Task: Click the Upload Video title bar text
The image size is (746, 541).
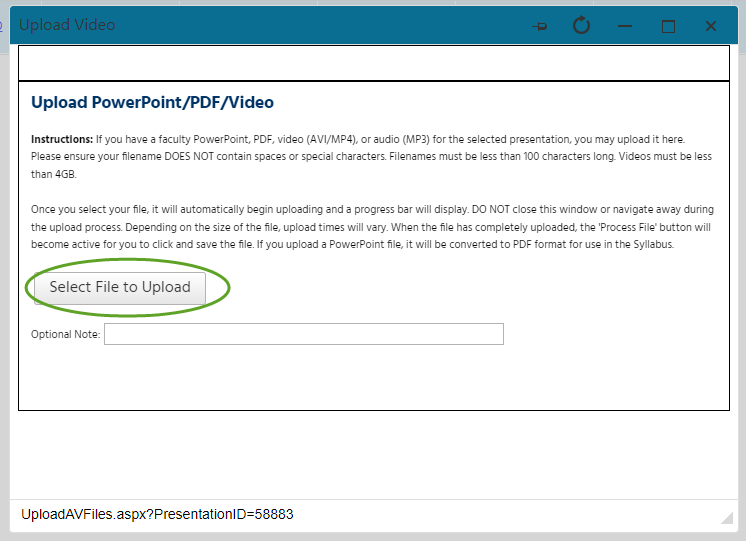Action: [x=67, y=25]
